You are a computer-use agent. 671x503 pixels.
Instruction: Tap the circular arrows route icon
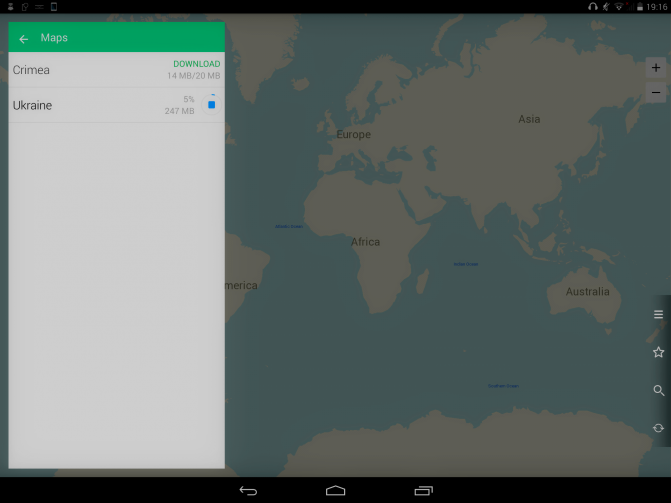click(x=658, y=428)
